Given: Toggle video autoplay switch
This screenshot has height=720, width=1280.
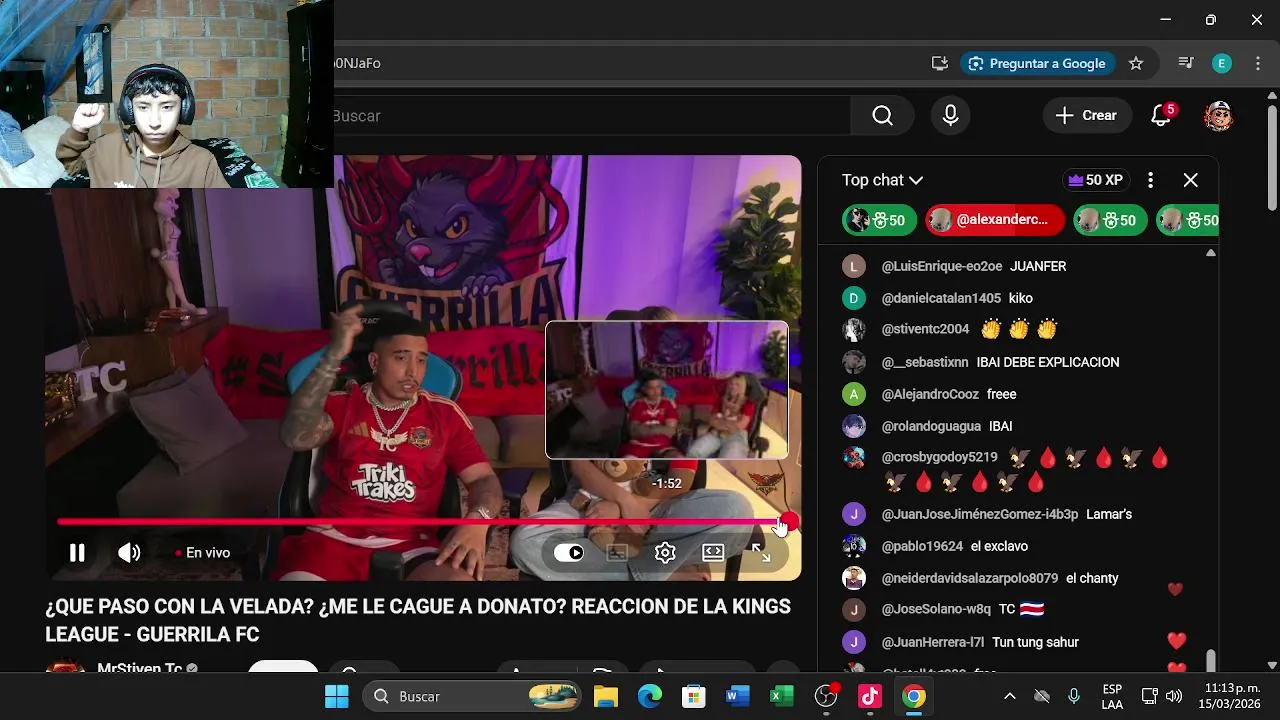Looking at the screenshot, I should click(x=569, y=553).
